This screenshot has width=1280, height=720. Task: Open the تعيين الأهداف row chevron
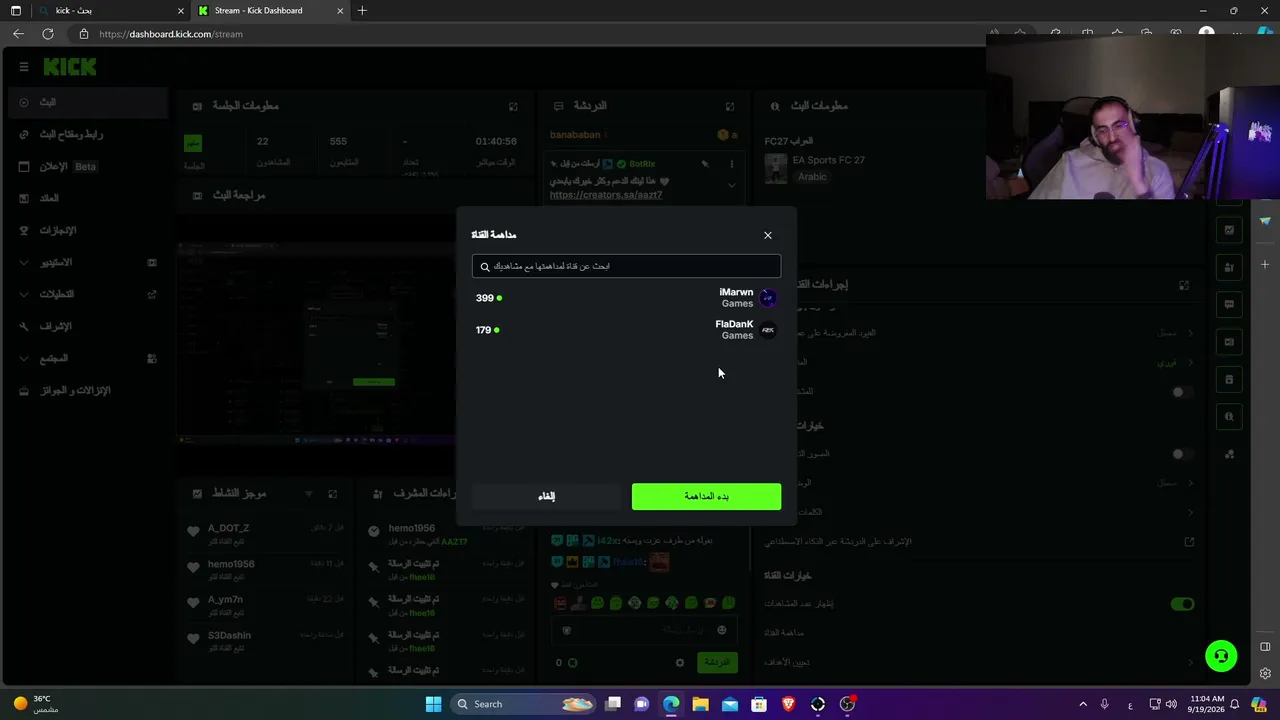(x=1190, y=662)
